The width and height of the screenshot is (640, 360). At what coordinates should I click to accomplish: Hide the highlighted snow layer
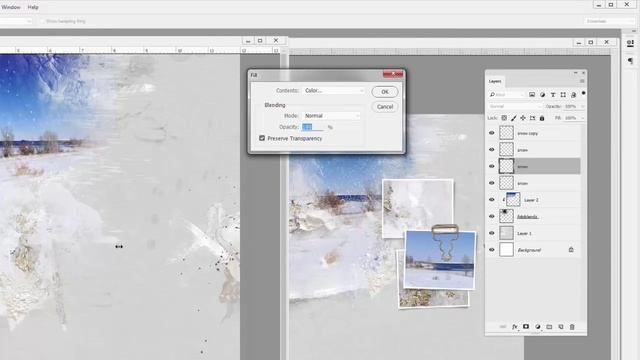pos(491,167)
